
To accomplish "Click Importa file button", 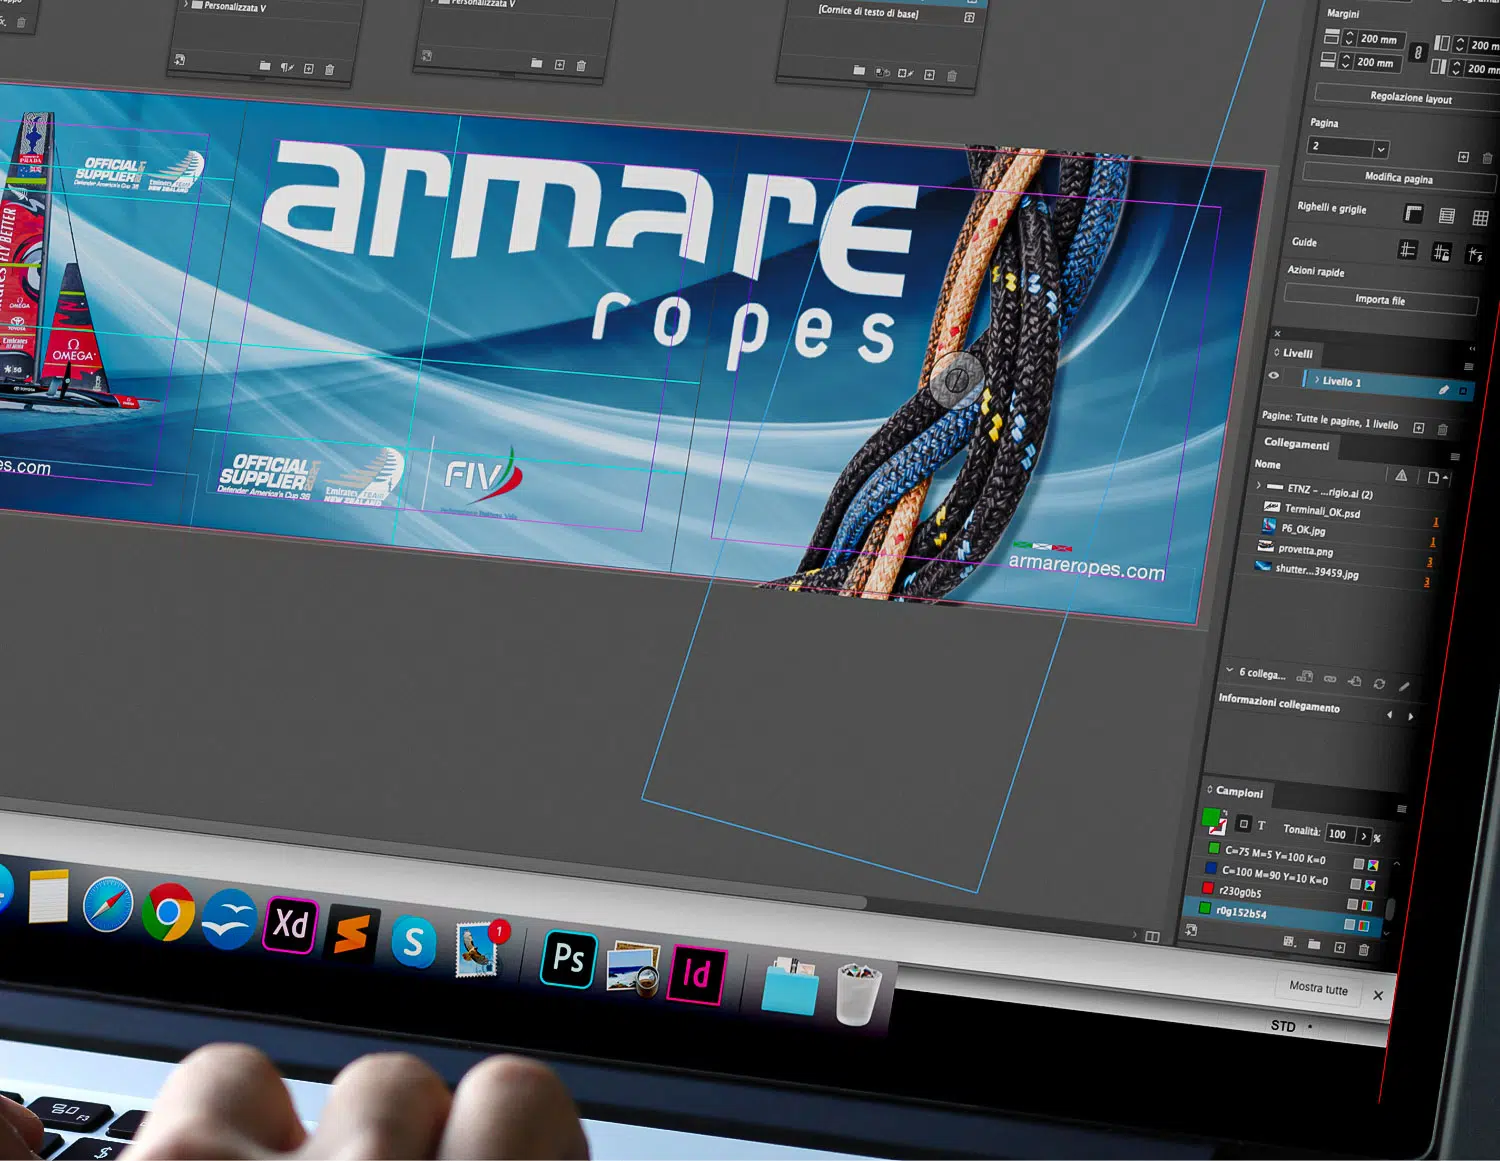I will [1380, 300].
